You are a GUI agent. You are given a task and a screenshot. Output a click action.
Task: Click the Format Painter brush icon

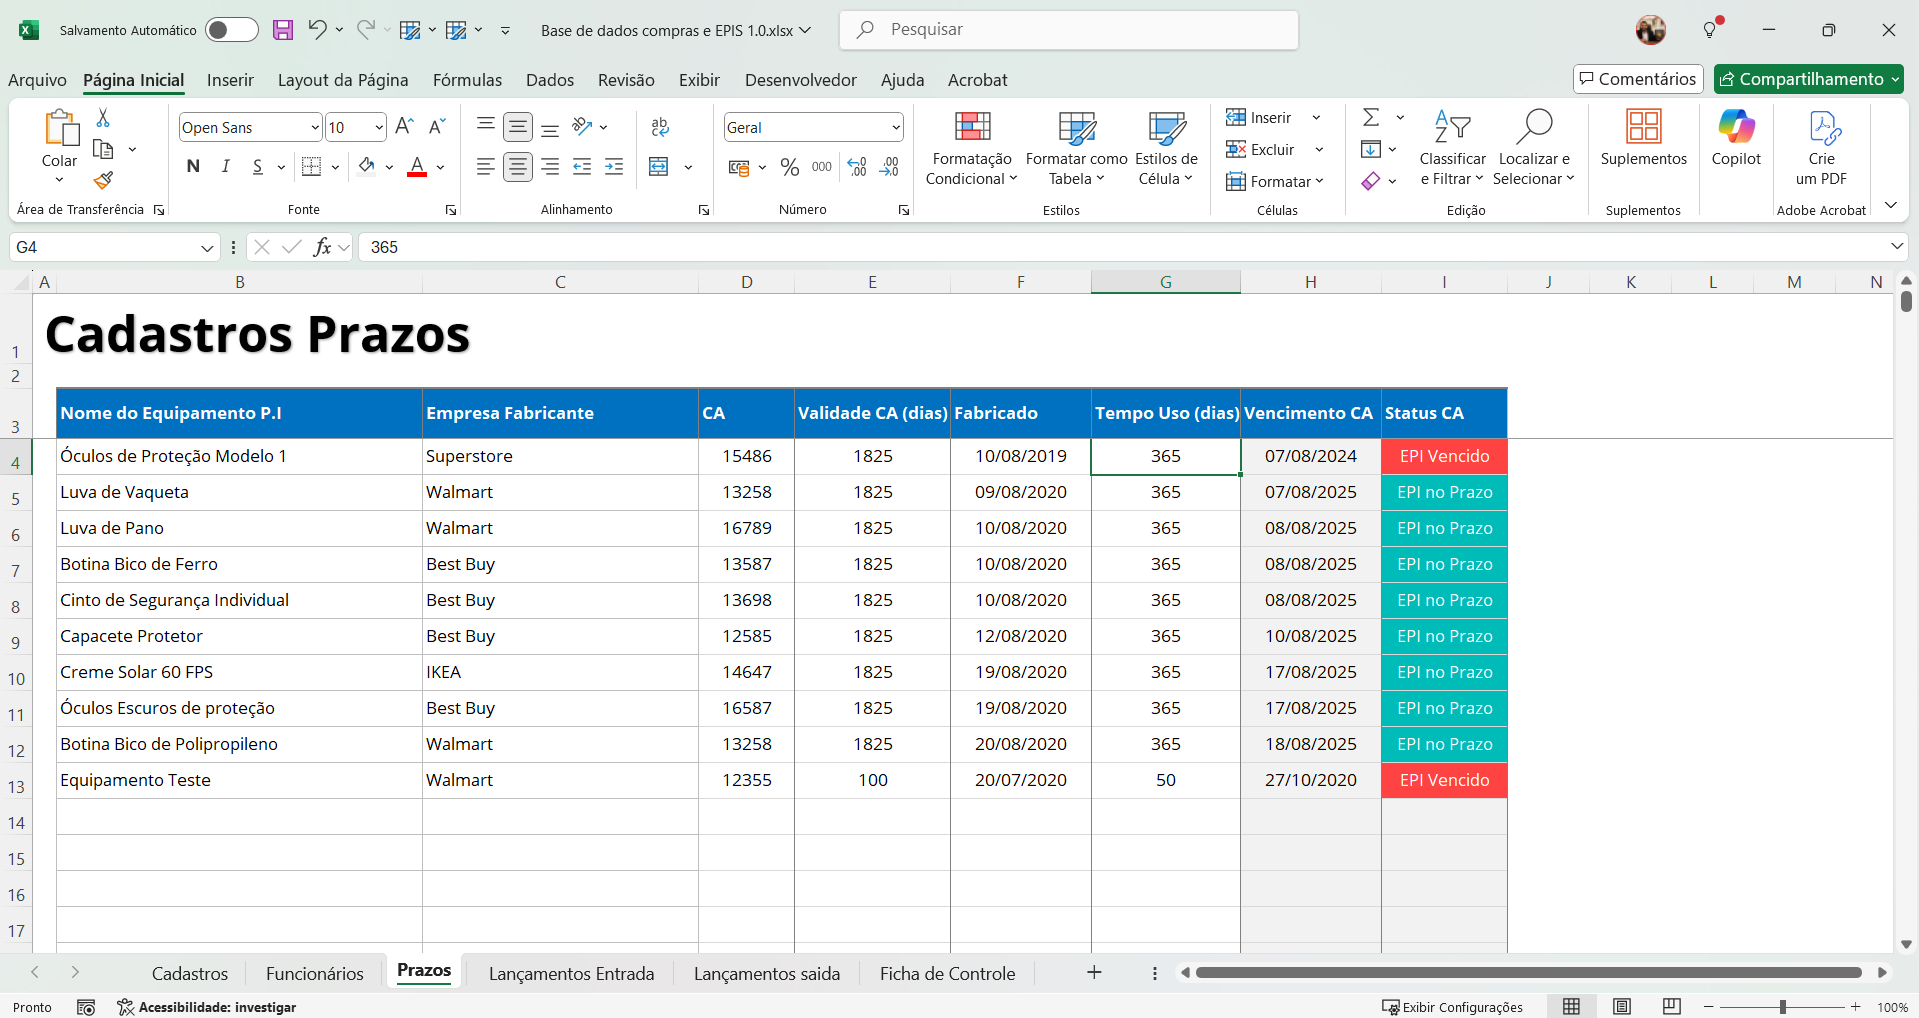click(x=103, y=181)
